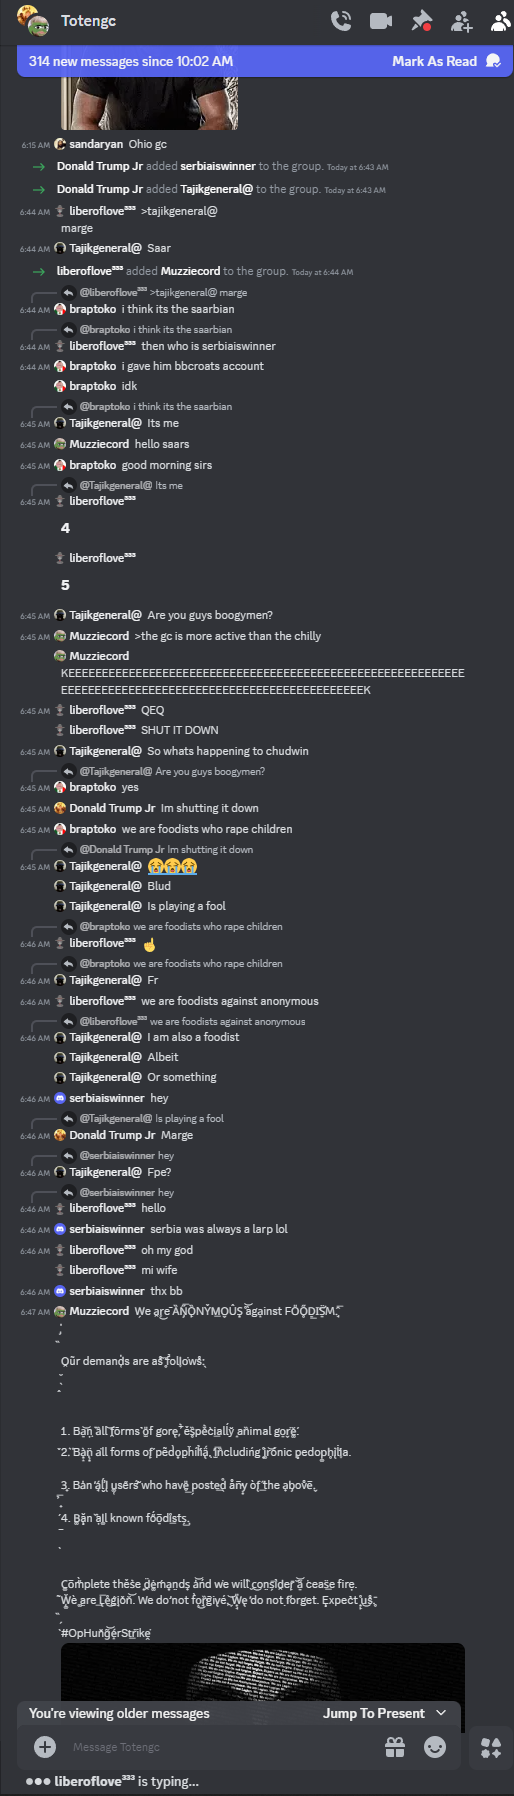
Task: Jump to the replied 'Are you guys boogymen?' message
Action: tap(210, 771)
